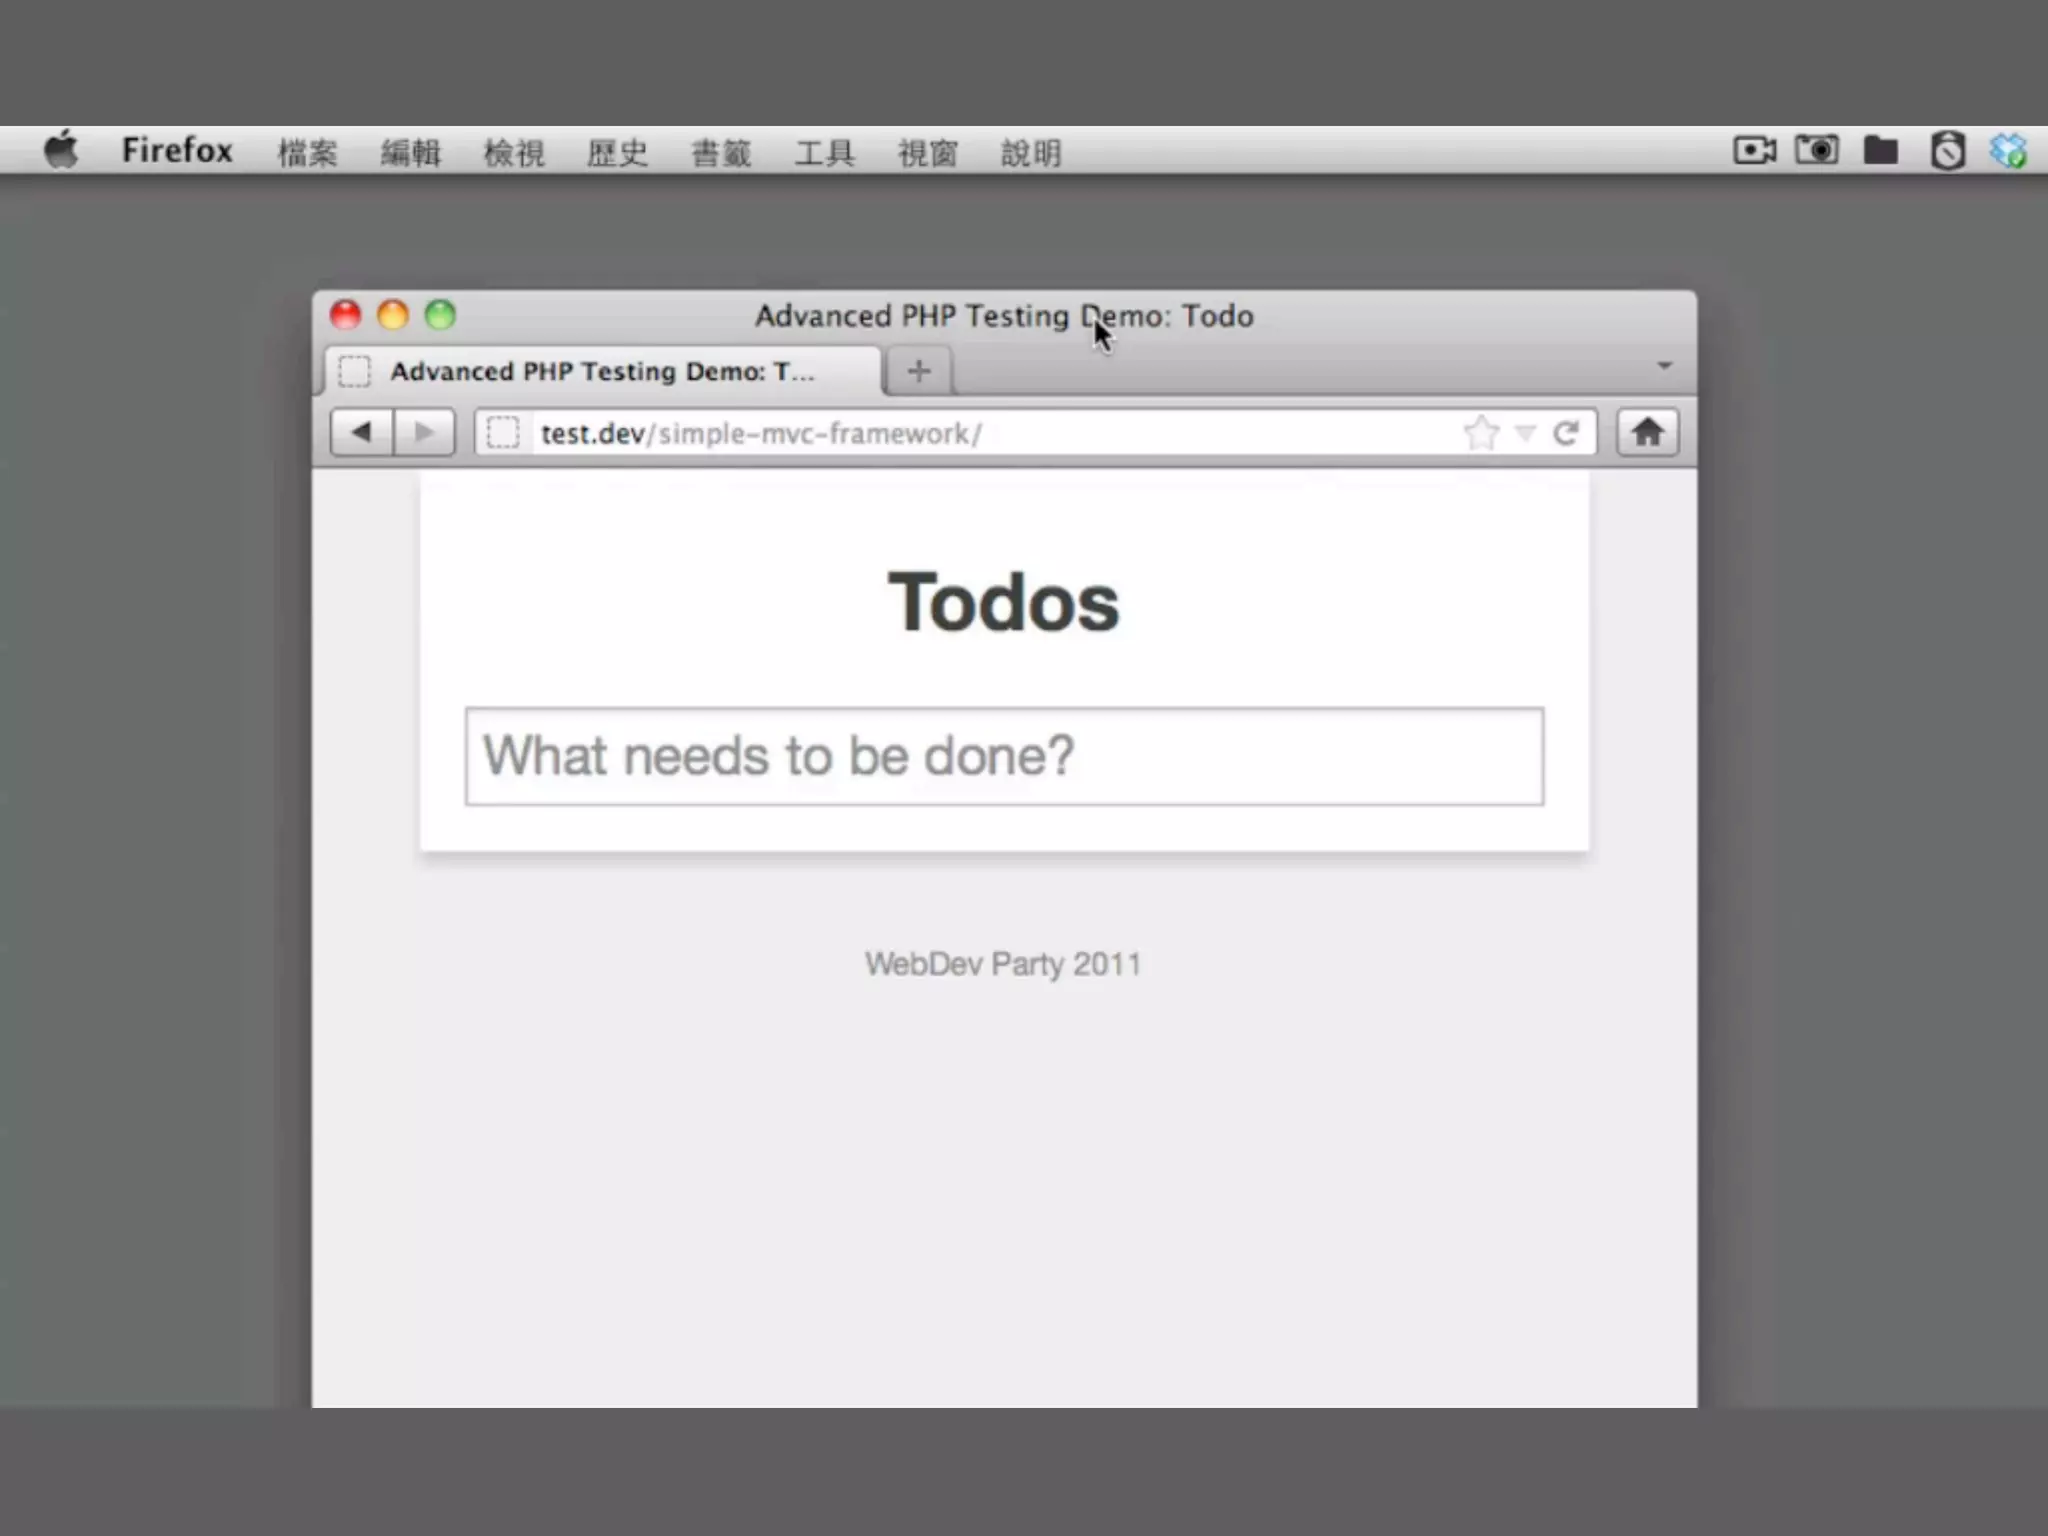Open a new tab with plus button
The width and height of the screenshot is (2048, 1536).
coord(919,371)
